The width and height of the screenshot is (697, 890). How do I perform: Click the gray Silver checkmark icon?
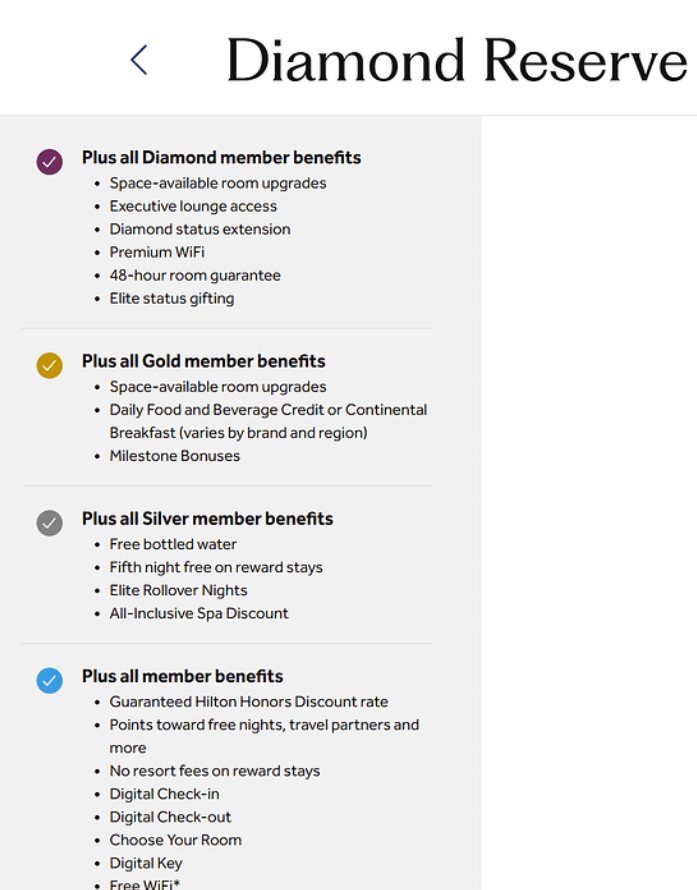coord(50,522)
